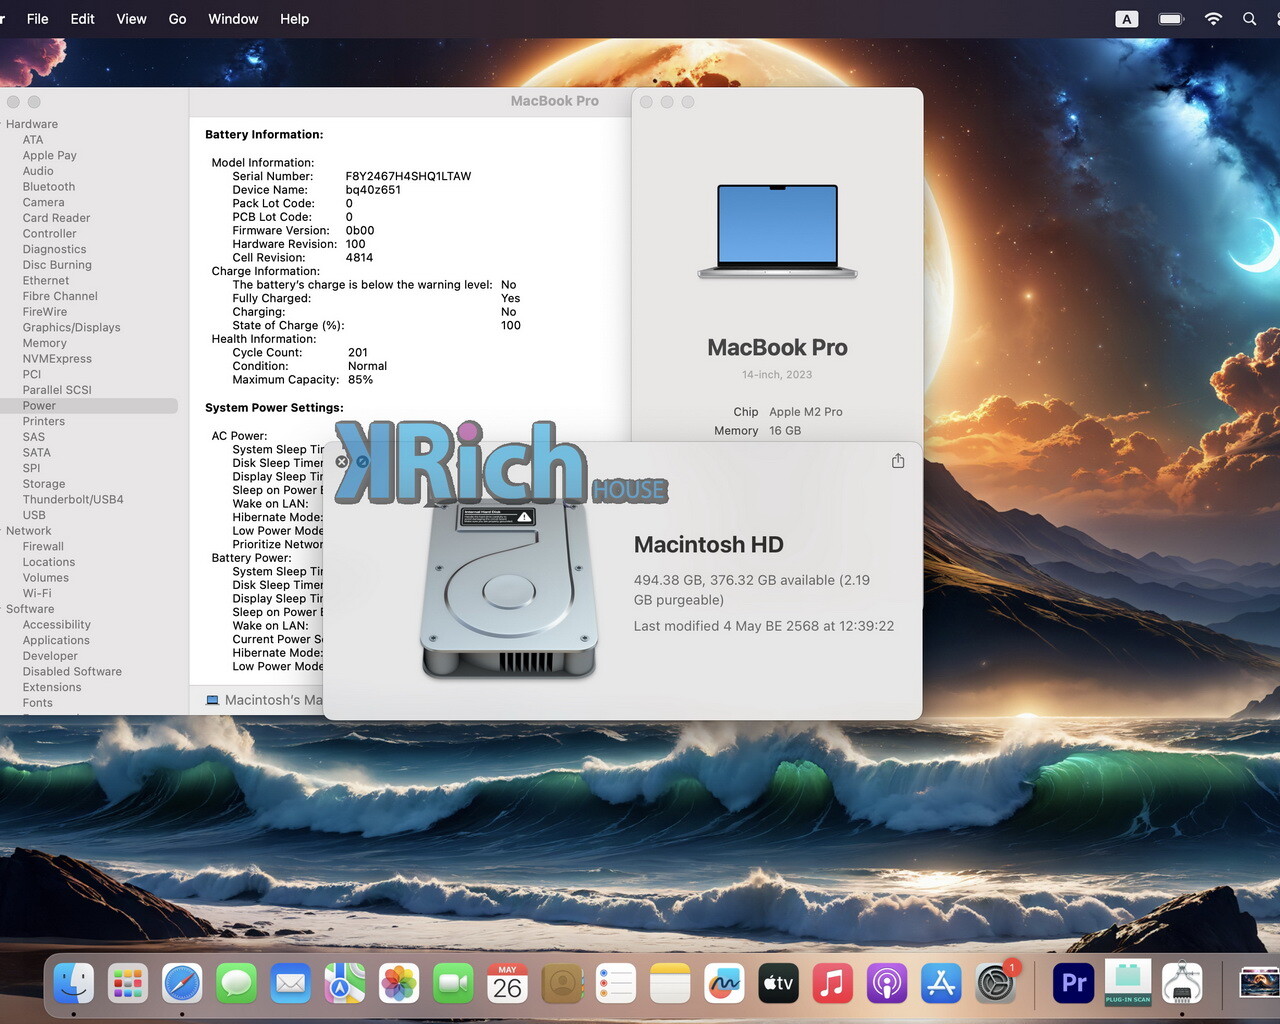Close the Macintosh HD Quick Look preview
1280x1024 pixels.
pyautogui.click(x=342, y=462)
